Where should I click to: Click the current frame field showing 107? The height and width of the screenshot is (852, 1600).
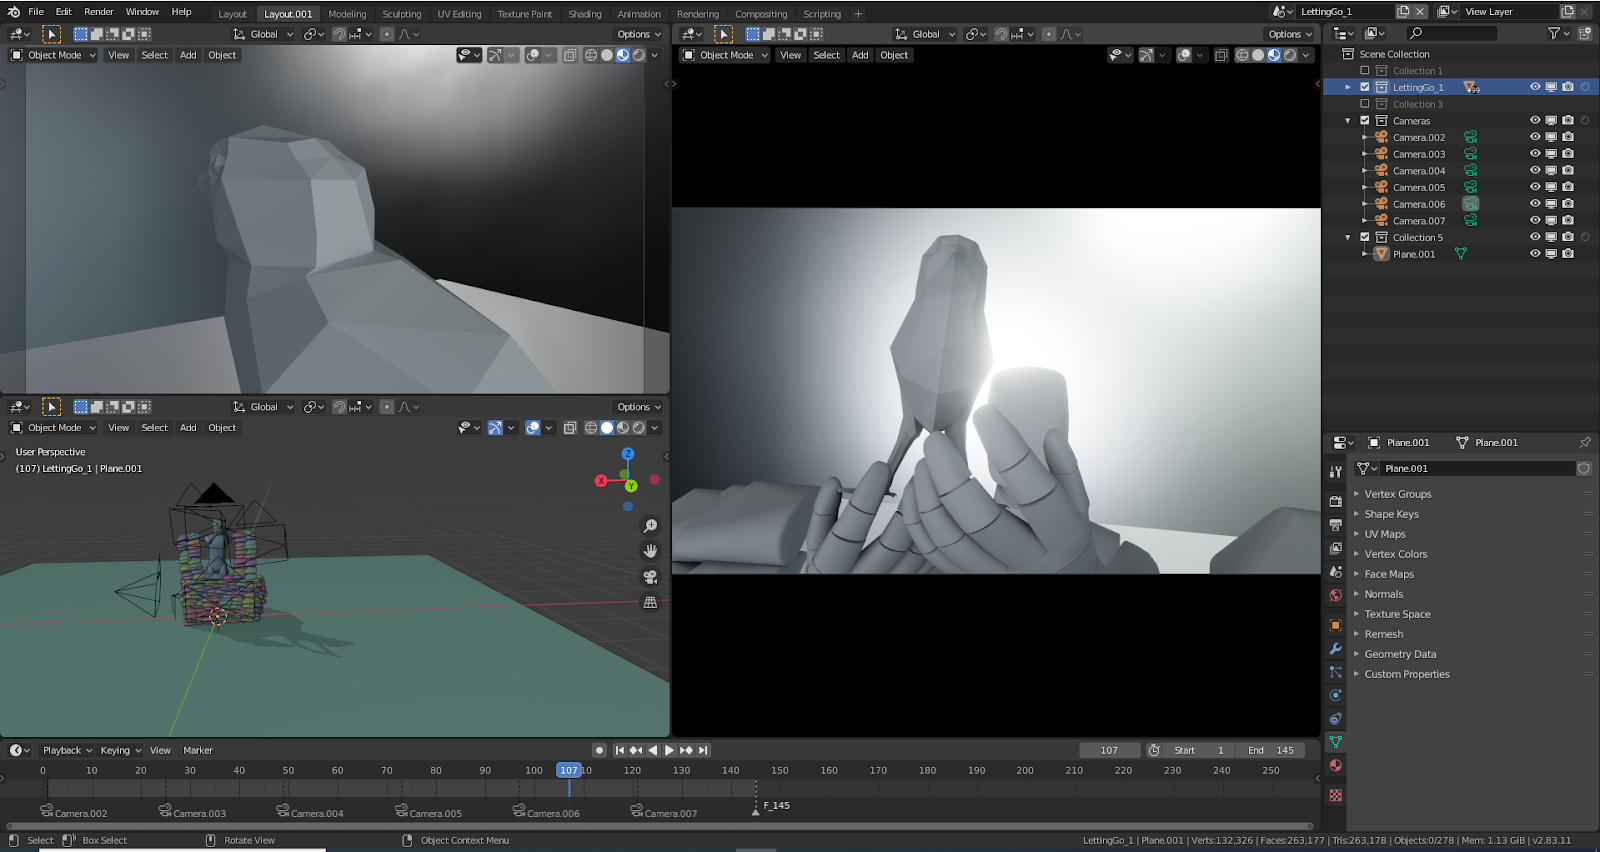(x=1110, y=750)
